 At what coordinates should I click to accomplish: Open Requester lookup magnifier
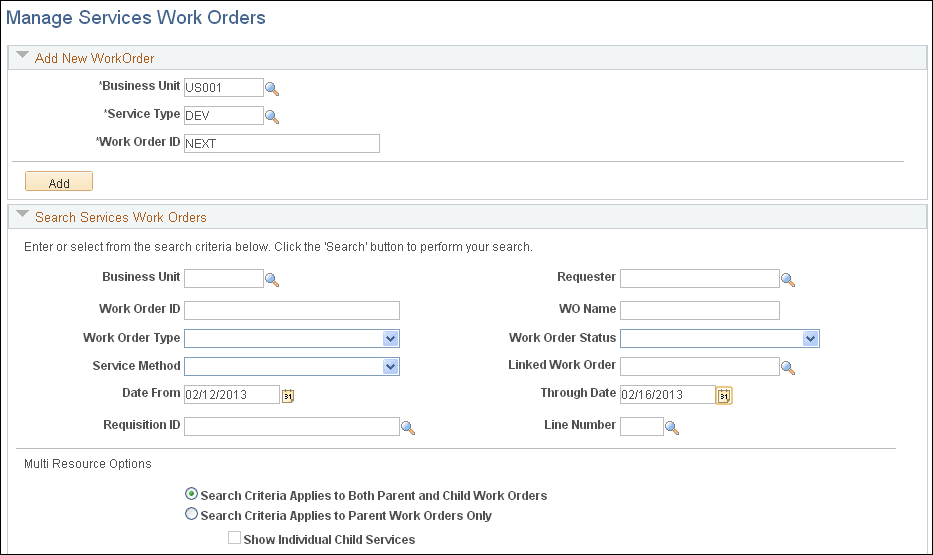788,280
